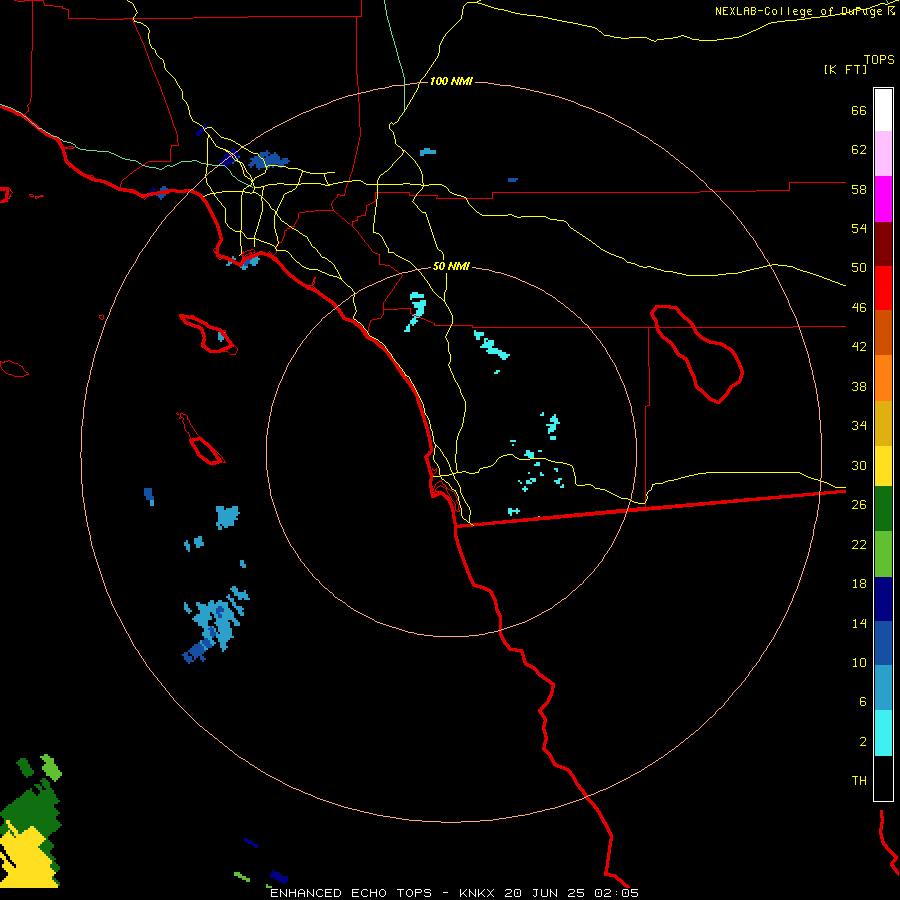Click the legend value 34
The width and height of the screenshot is (900, 900).
point(859,426)
